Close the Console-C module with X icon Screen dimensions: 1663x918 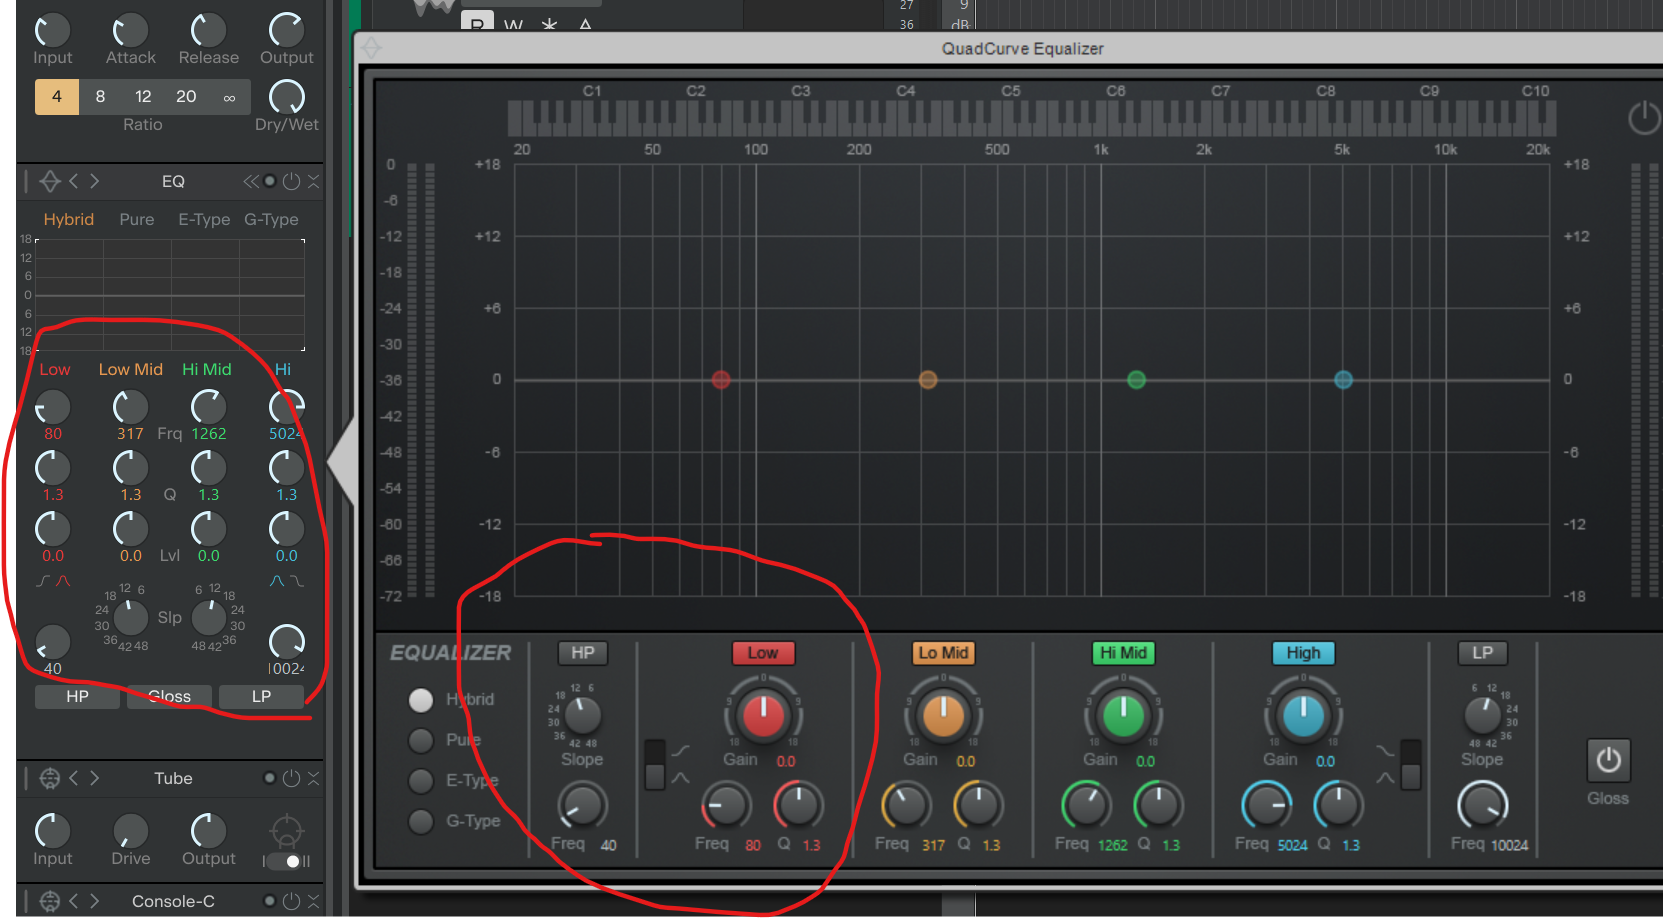[313, 901]
